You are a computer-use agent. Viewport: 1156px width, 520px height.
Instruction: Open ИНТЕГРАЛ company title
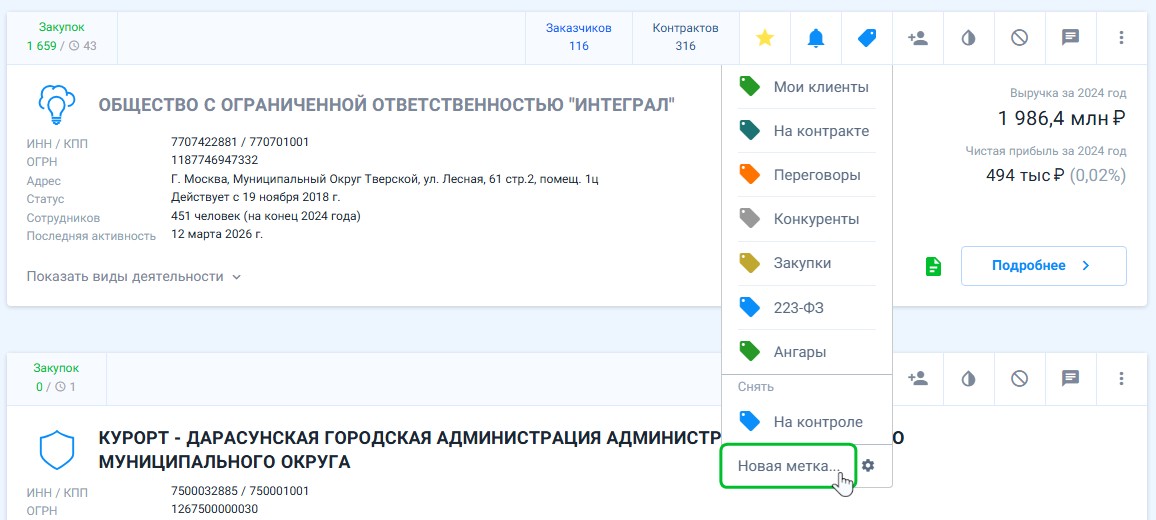[387, 105]
